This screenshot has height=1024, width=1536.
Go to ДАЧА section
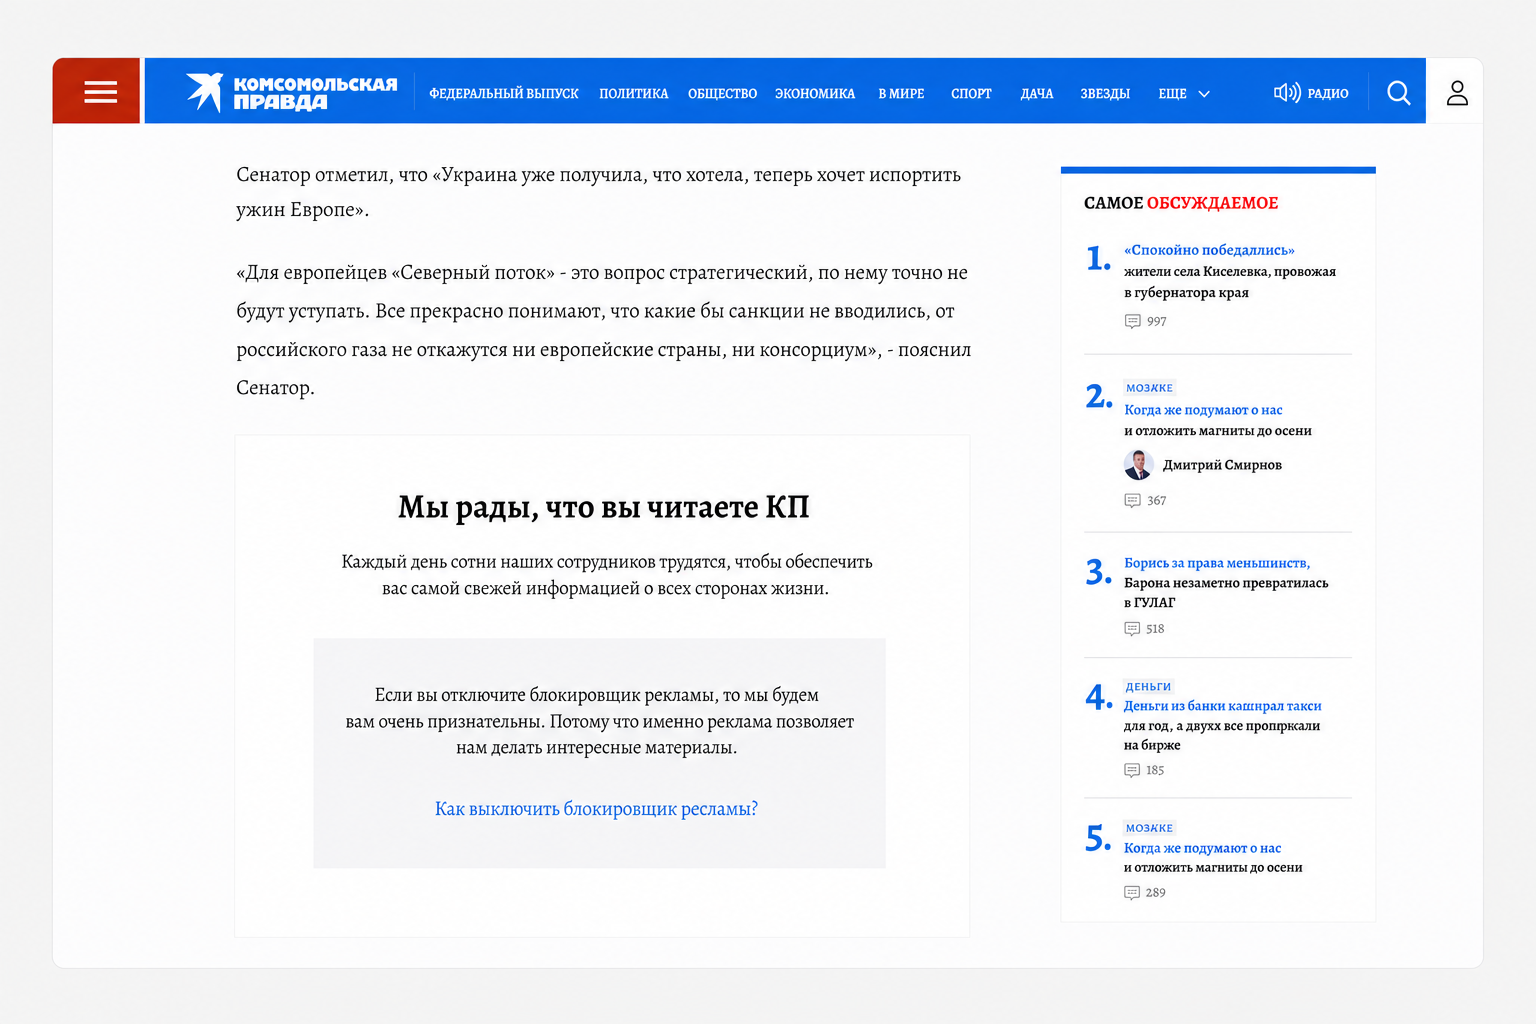coord(1037,93)
